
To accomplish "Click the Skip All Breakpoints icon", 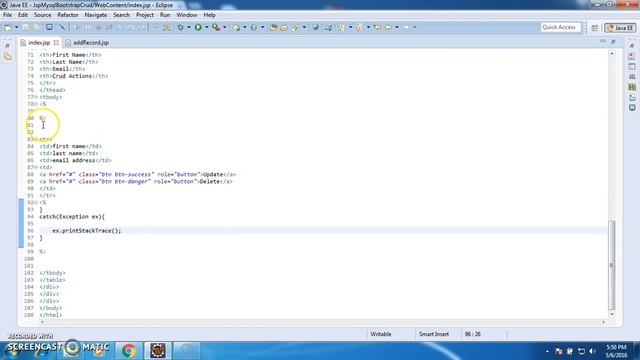I will [62, 27].
